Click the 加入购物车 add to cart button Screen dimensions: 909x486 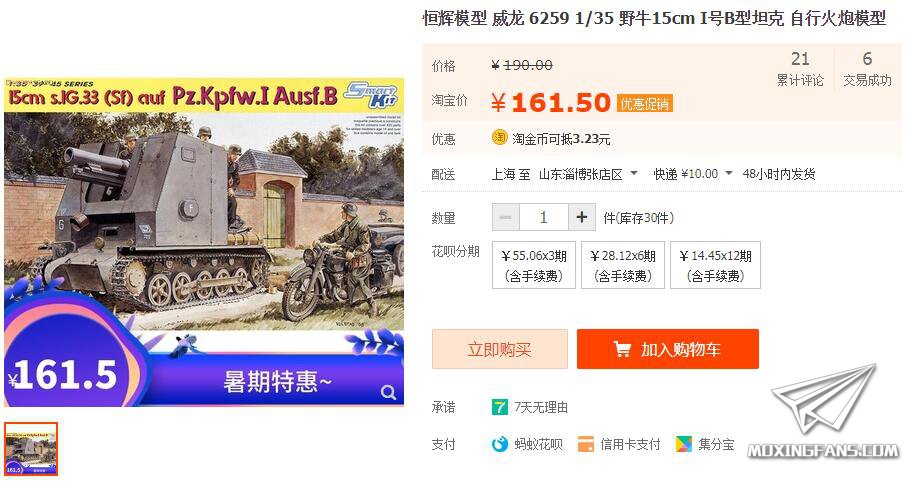[668, 349]
